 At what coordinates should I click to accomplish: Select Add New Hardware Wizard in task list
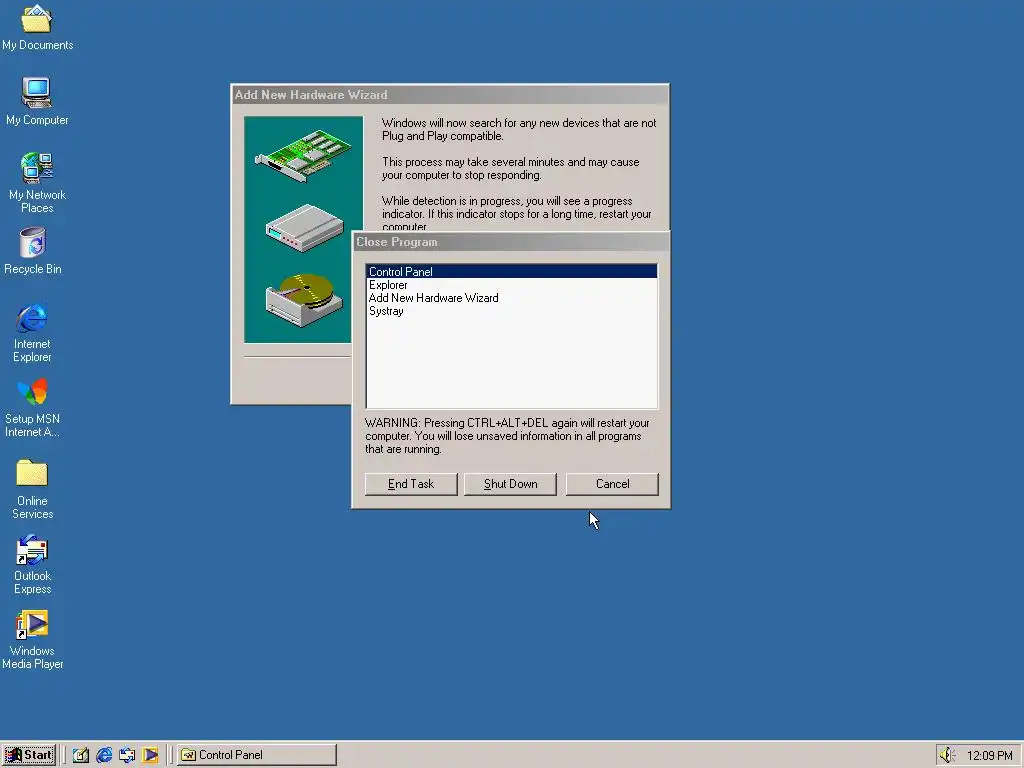coord(511,298)
